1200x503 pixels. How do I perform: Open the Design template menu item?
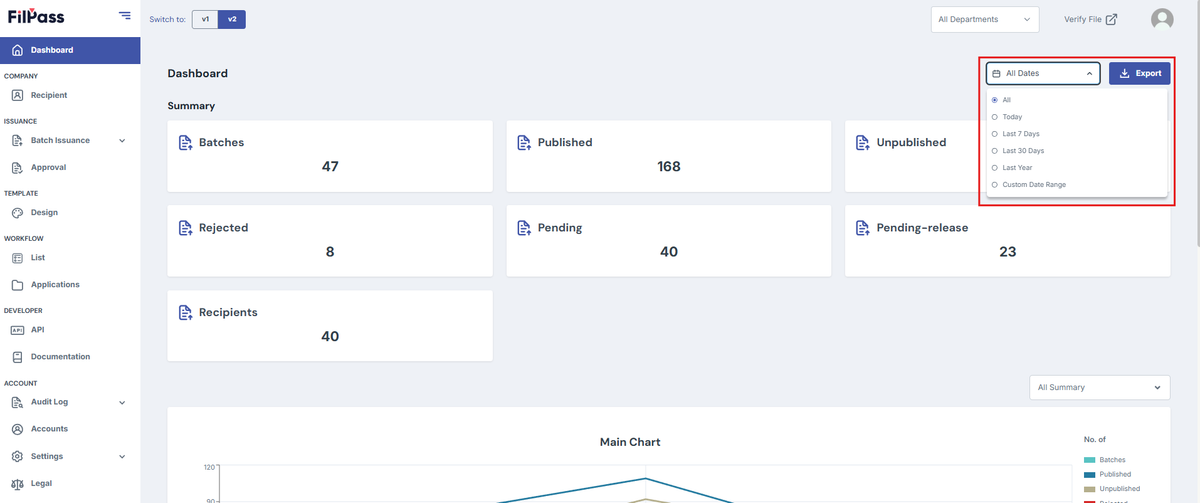pyautogui.click(x=70, y=212)
